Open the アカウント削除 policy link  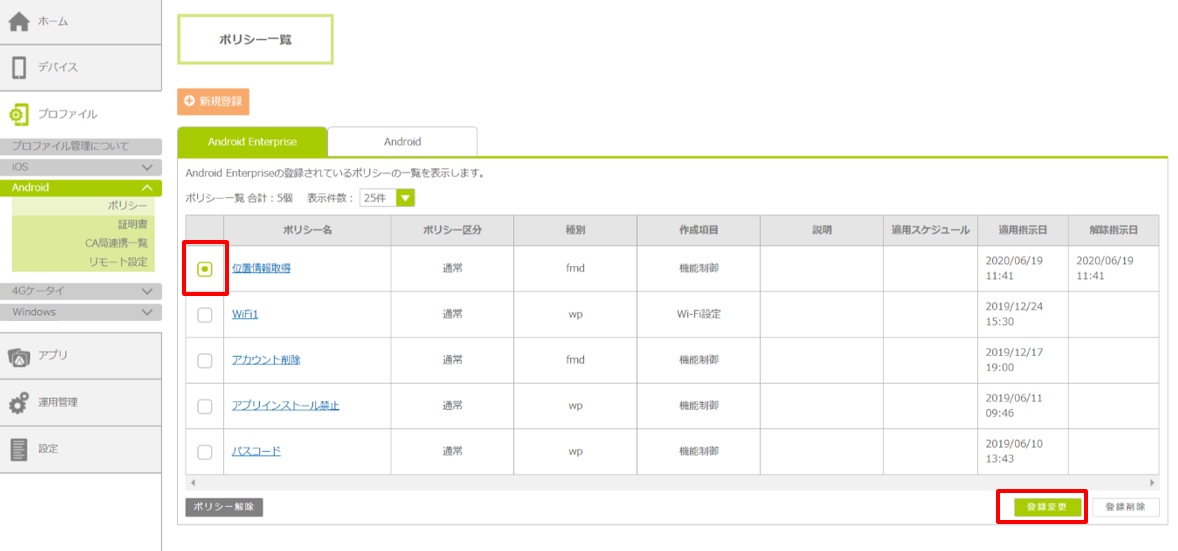[266, 360]
